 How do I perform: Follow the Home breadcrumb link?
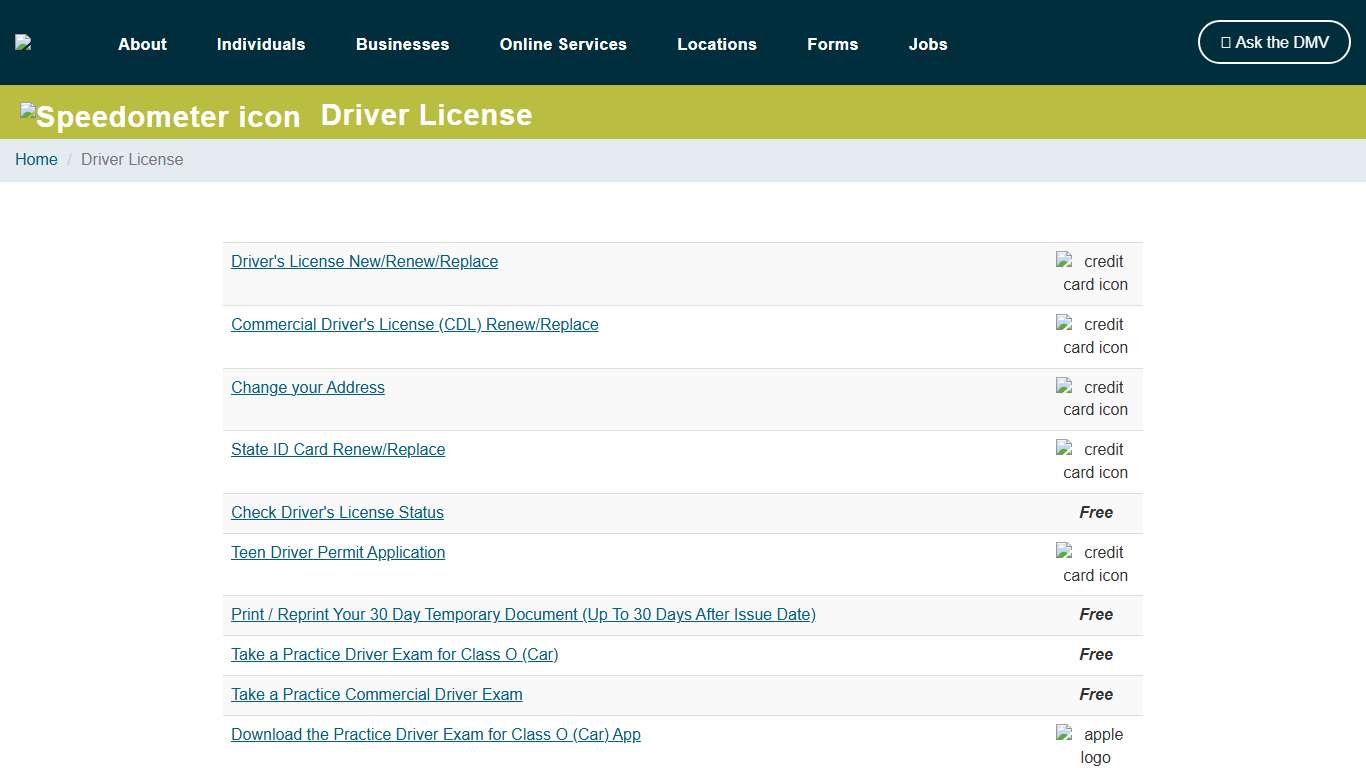click(x=36, y=159)
